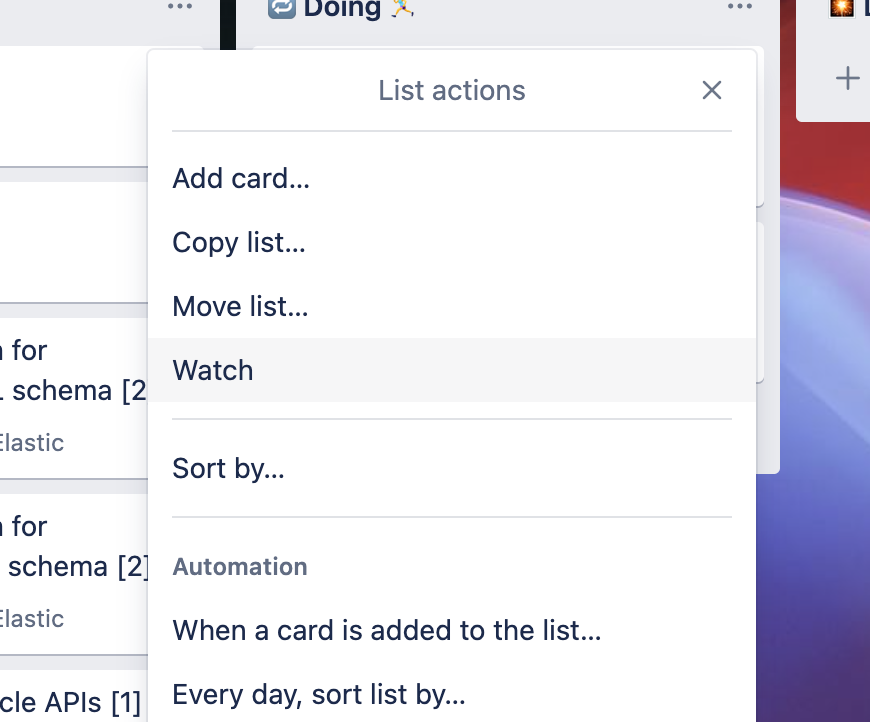Click the Watch menu entry

pyautogui.click(x=212, y=370)
